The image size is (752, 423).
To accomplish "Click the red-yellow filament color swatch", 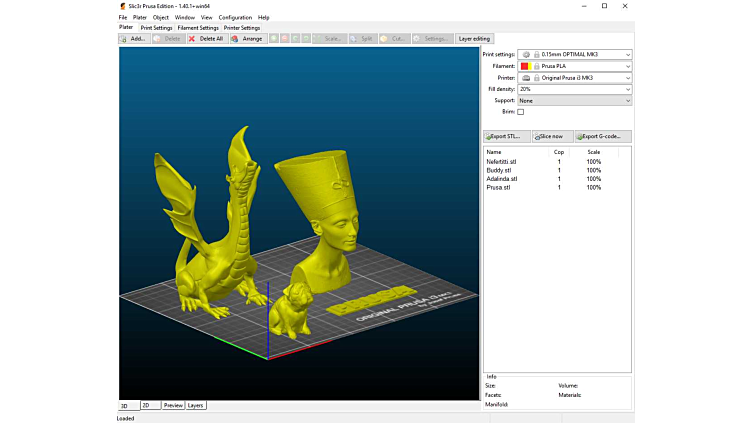I will [x=525, y=66].
